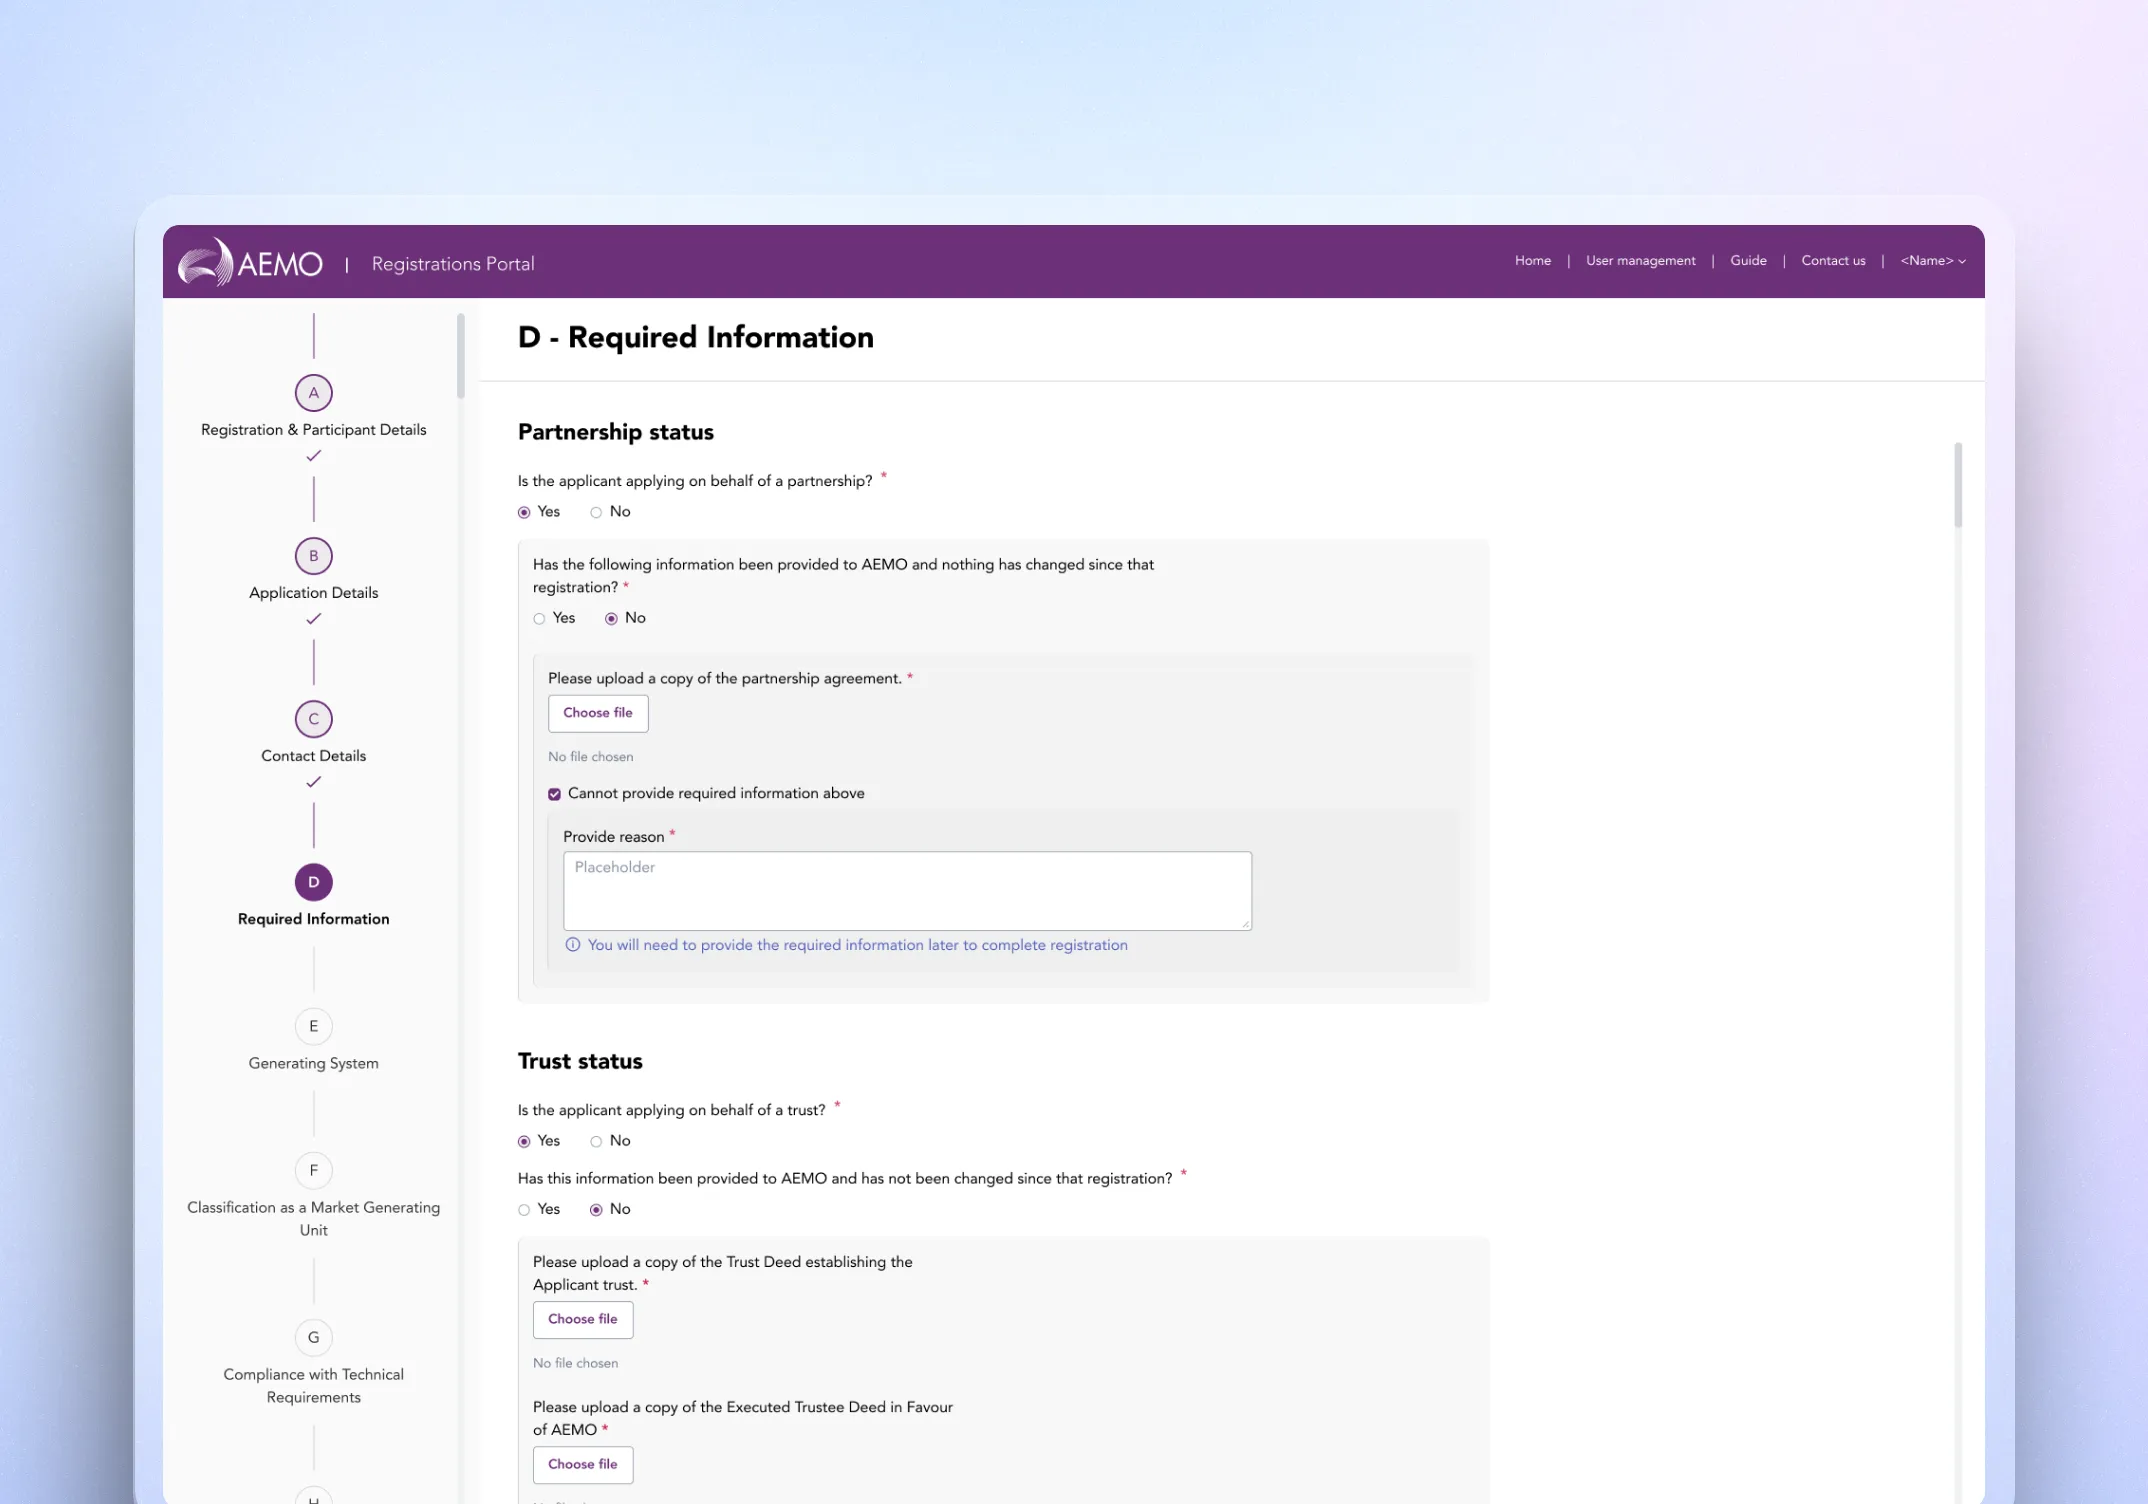Choose file for partnership agreement
The width and height of the screenshot is (2148, 1504).
598,713
